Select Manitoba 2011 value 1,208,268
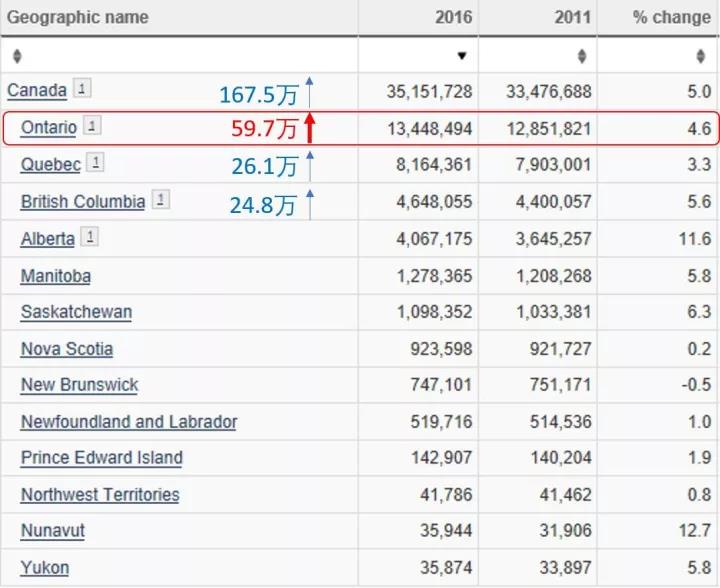Image resolution: width=720 pixels, height=588 pixels. 554,276
